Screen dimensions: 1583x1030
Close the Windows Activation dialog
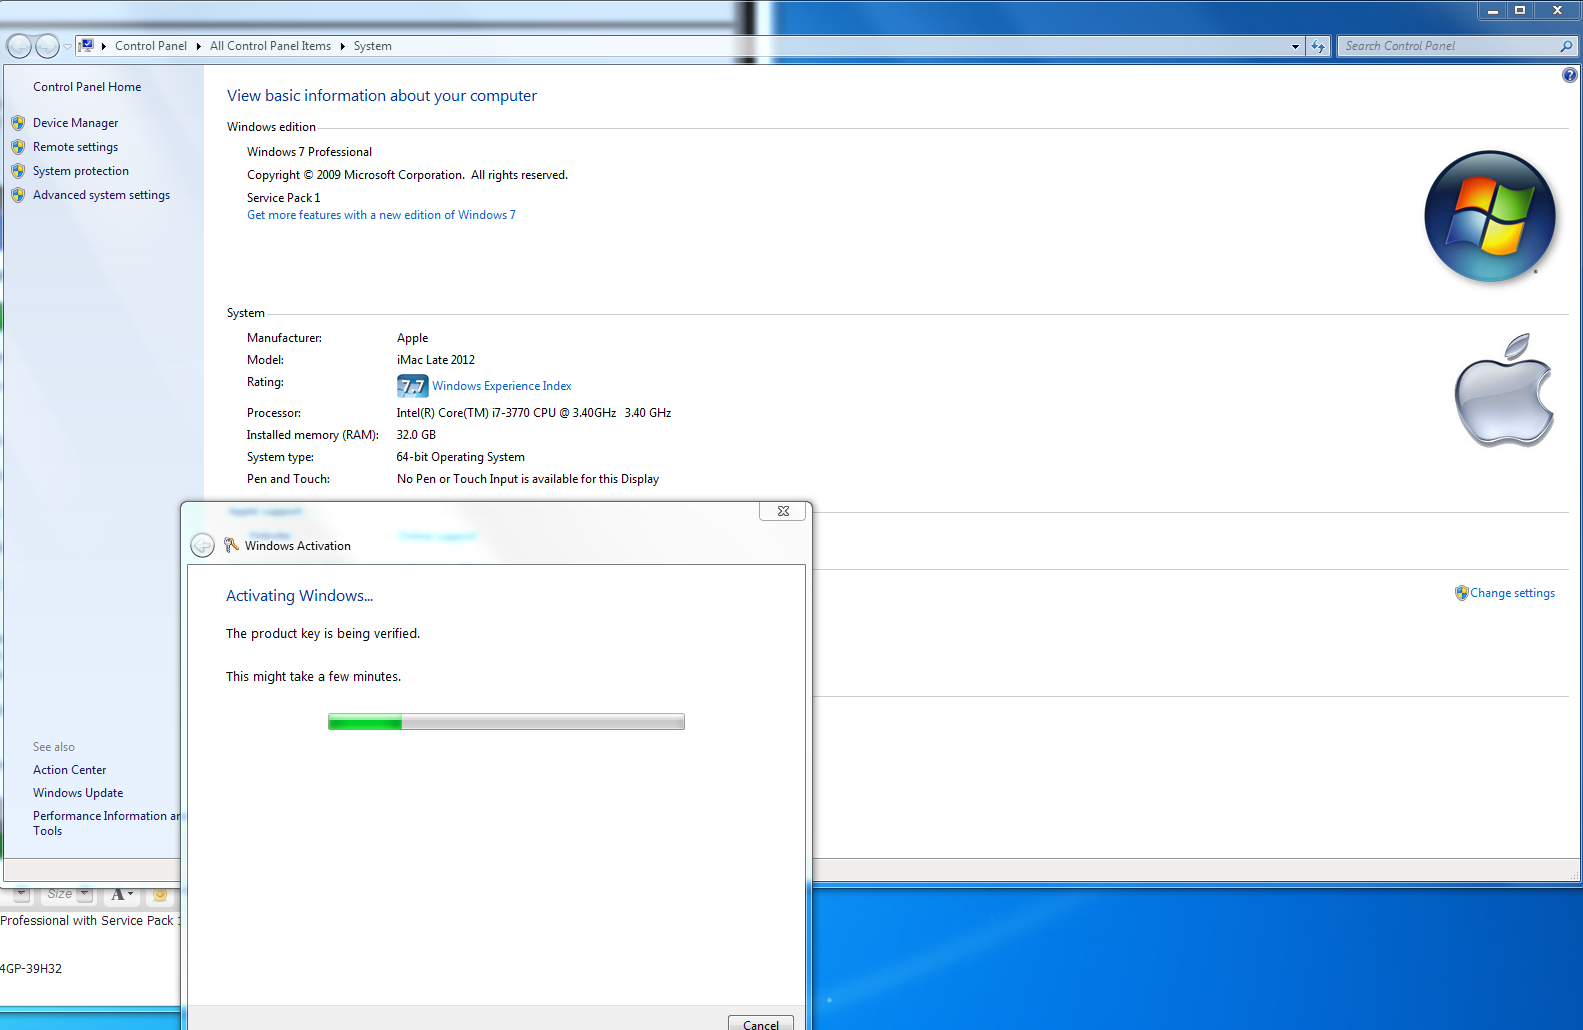[x=783, y=511]
